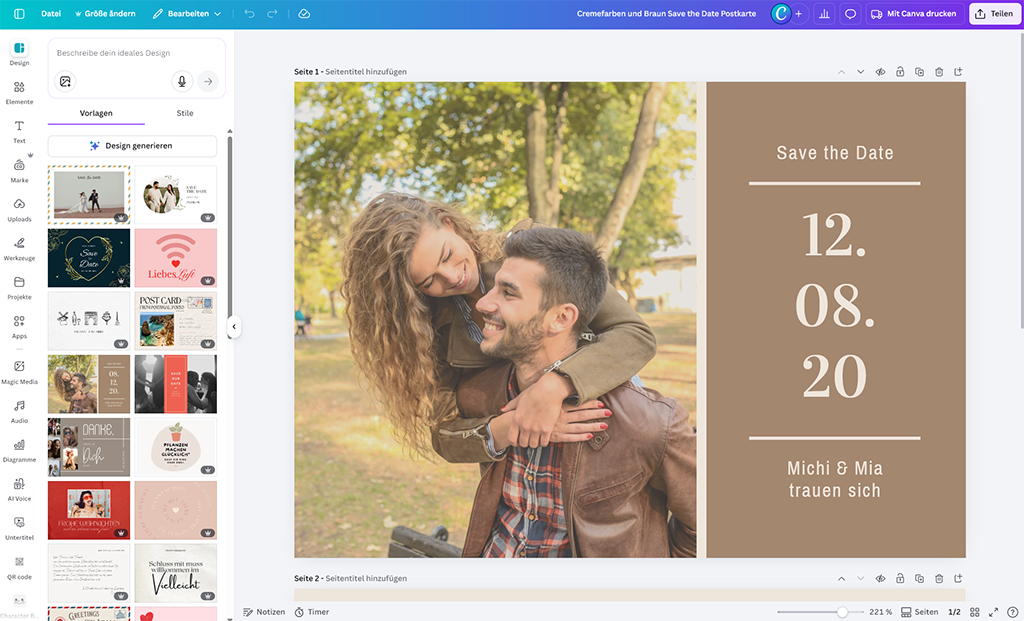Open the Design panel in sidebar
This screenshot has width=1024, height=621.
click(x=19, y=54)
